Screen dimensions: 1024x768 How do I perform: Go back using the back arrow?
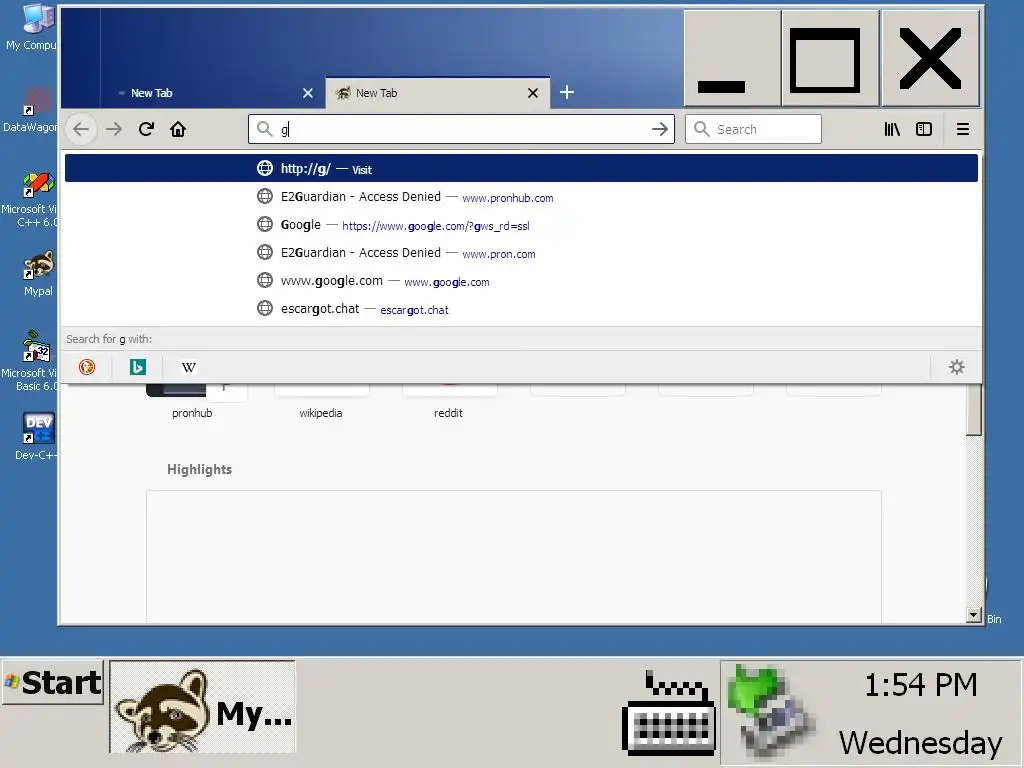coord(81,129)
